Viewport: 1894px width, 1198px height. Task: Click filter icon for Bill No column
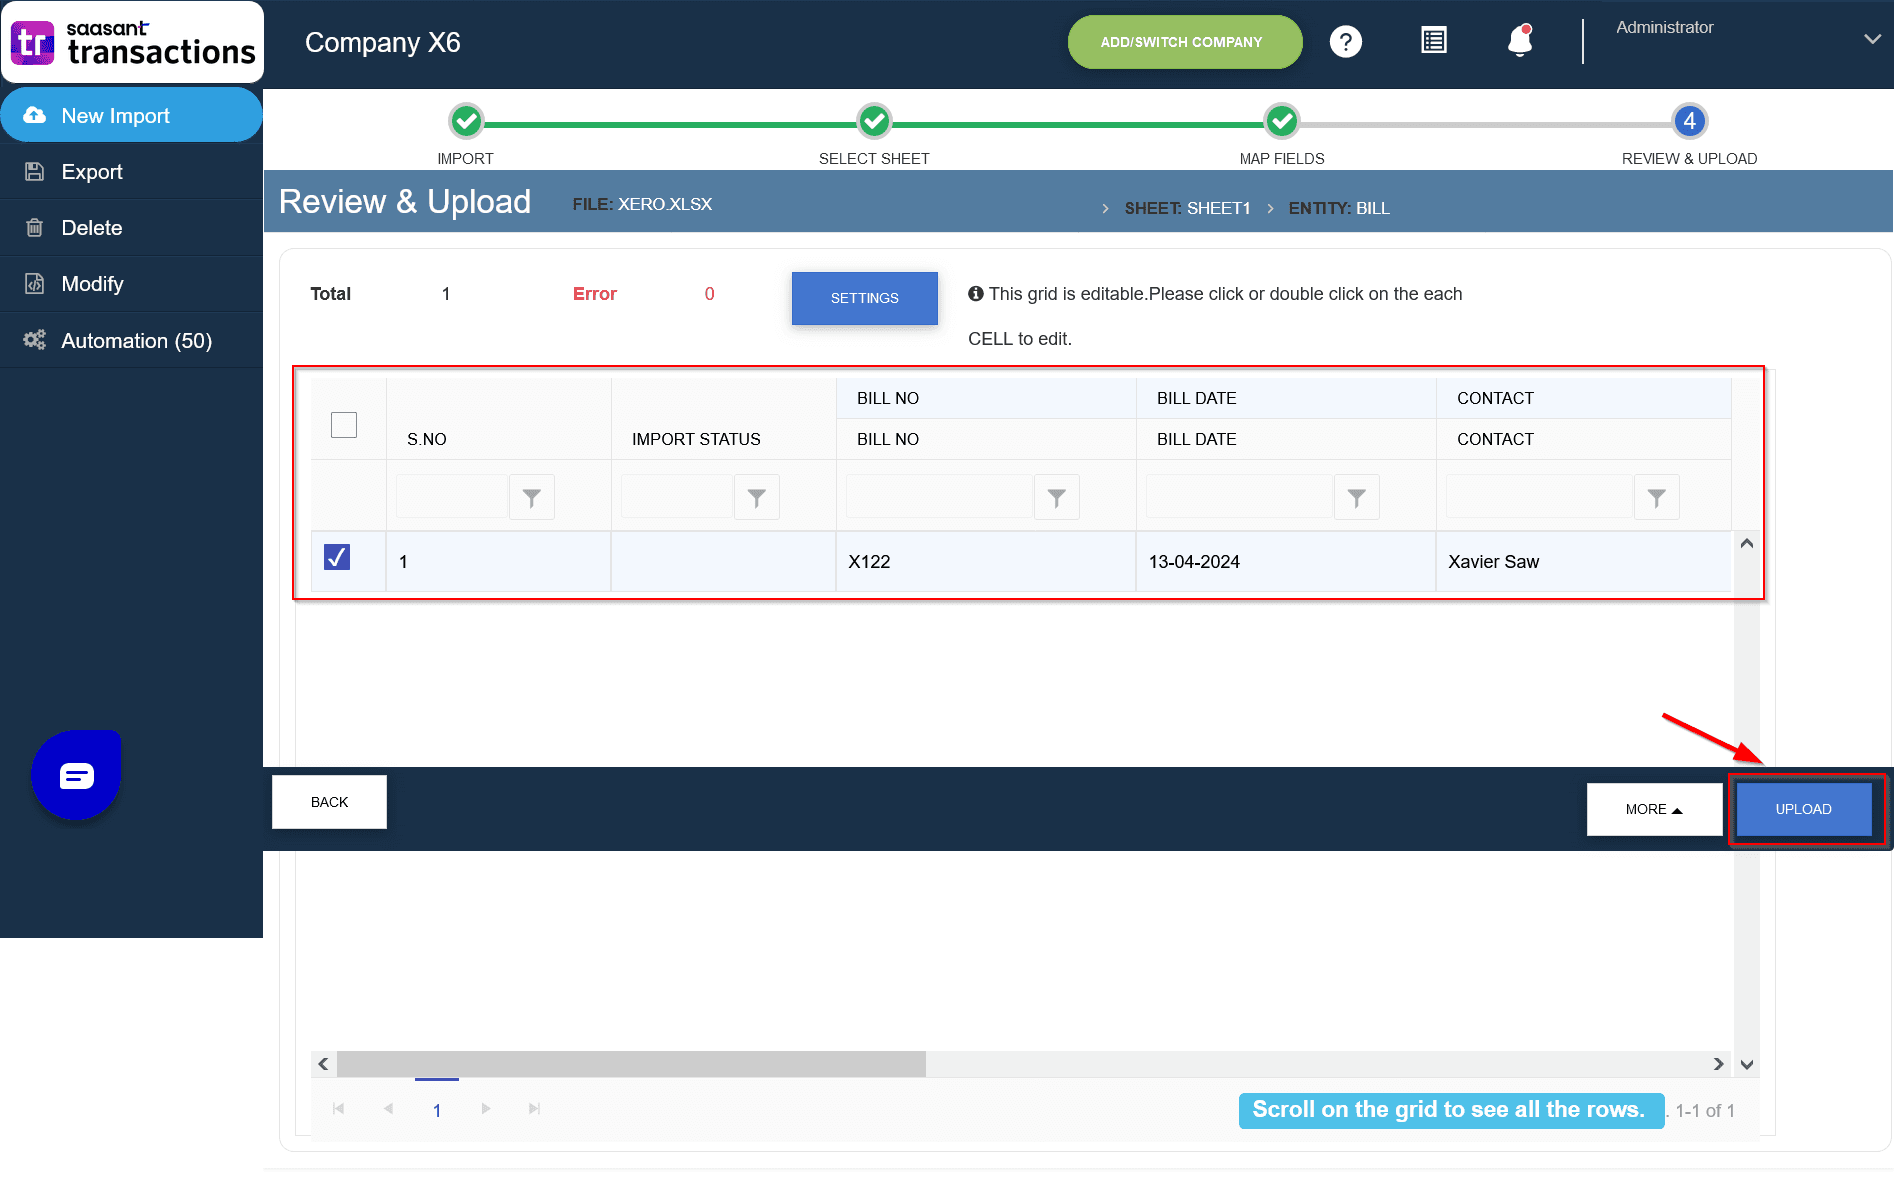point(1057,497)
